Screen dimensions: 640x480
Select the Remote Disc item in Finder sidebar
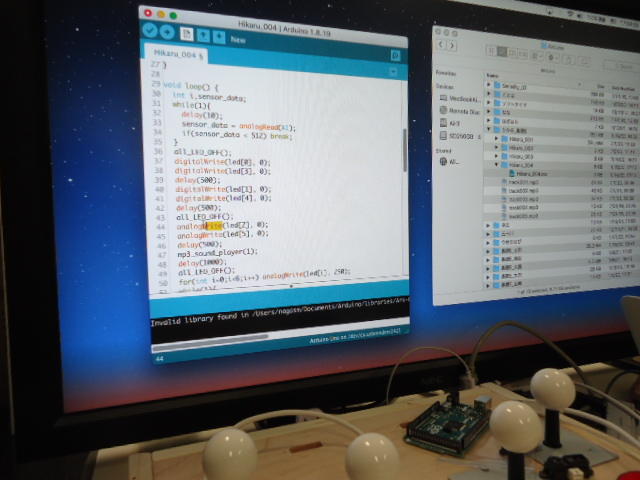pos(460,111)
